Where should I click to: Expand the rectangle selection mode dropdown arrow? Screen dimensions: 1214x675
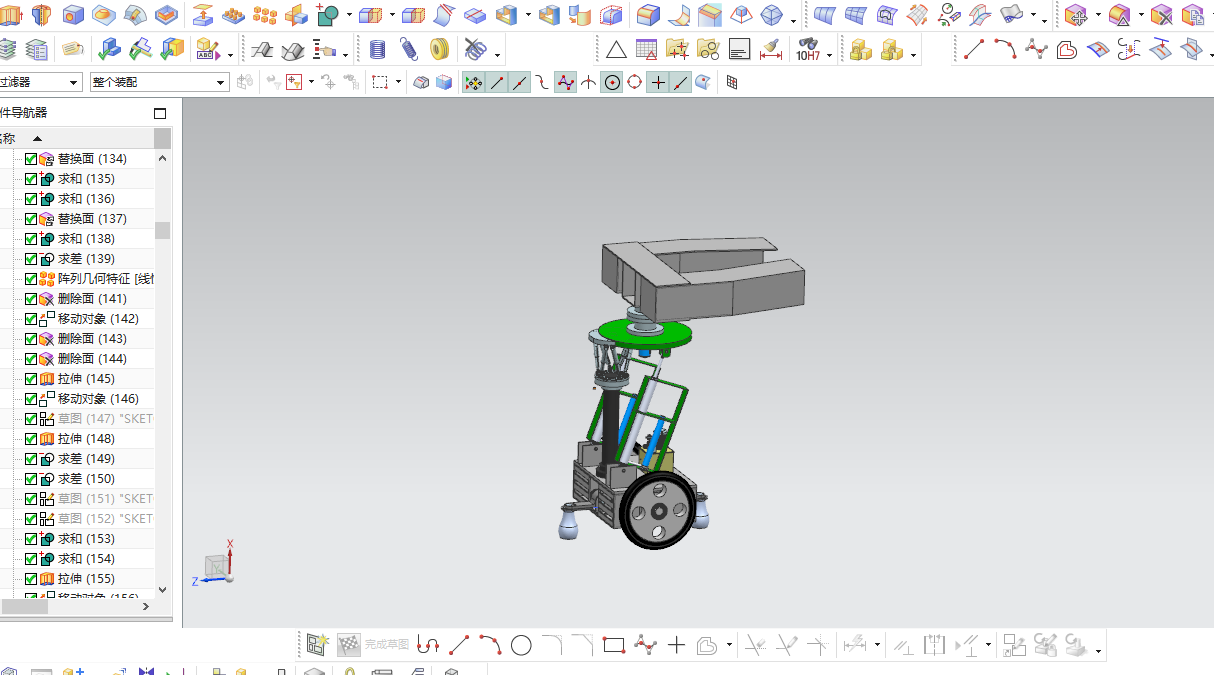[398, 83]
